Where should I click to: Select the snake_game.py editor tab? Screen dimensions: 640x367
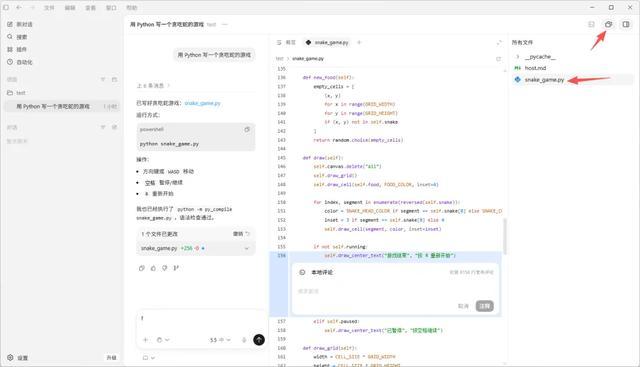click(327, 42)
